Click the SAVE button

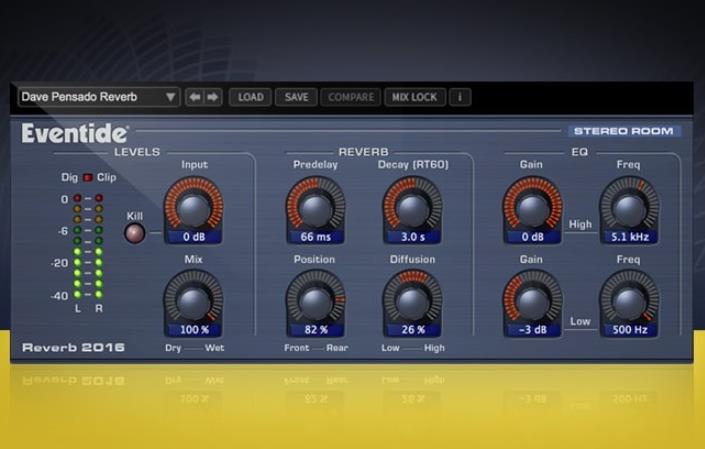coord(296,97)
